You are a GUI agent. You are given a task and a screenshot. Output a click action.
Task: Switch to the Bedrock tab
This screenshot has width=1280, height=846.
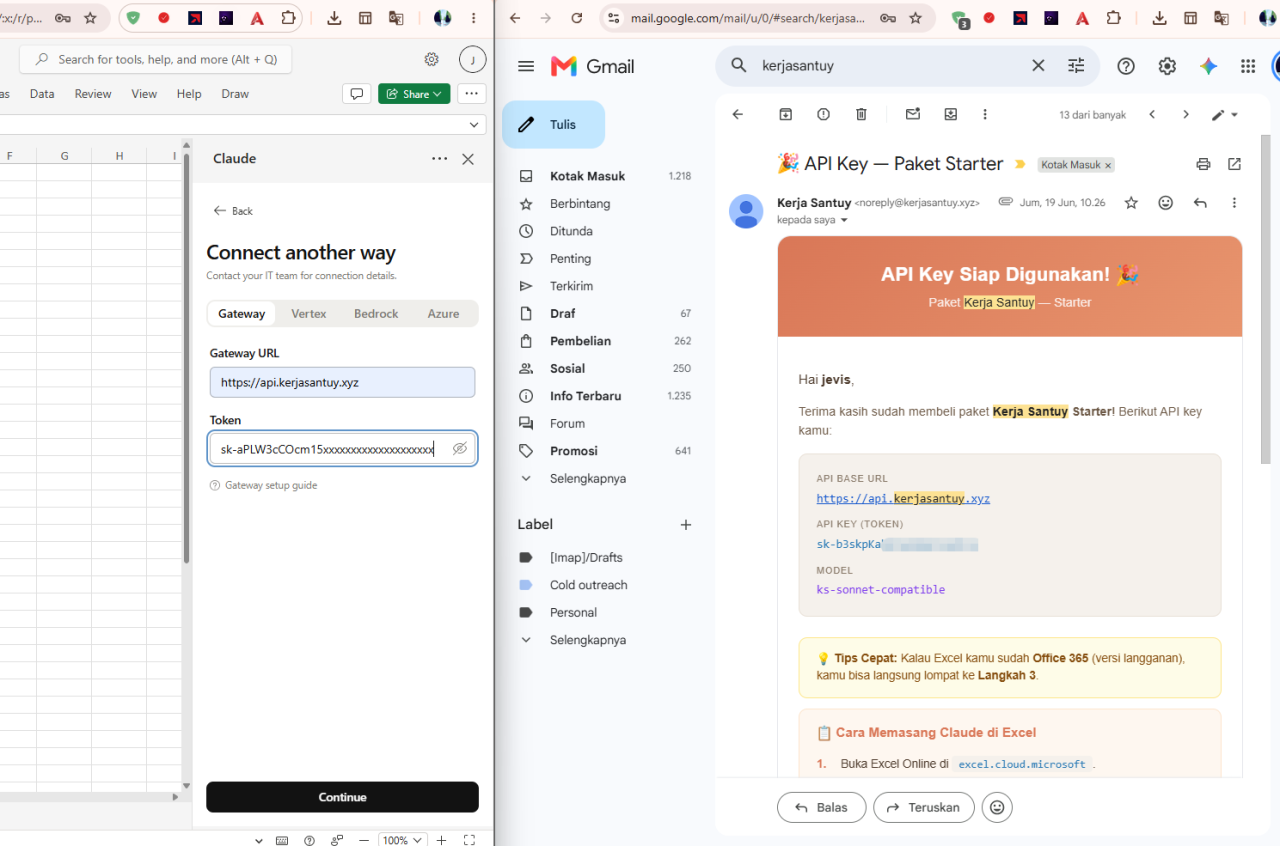click(376, 314)
